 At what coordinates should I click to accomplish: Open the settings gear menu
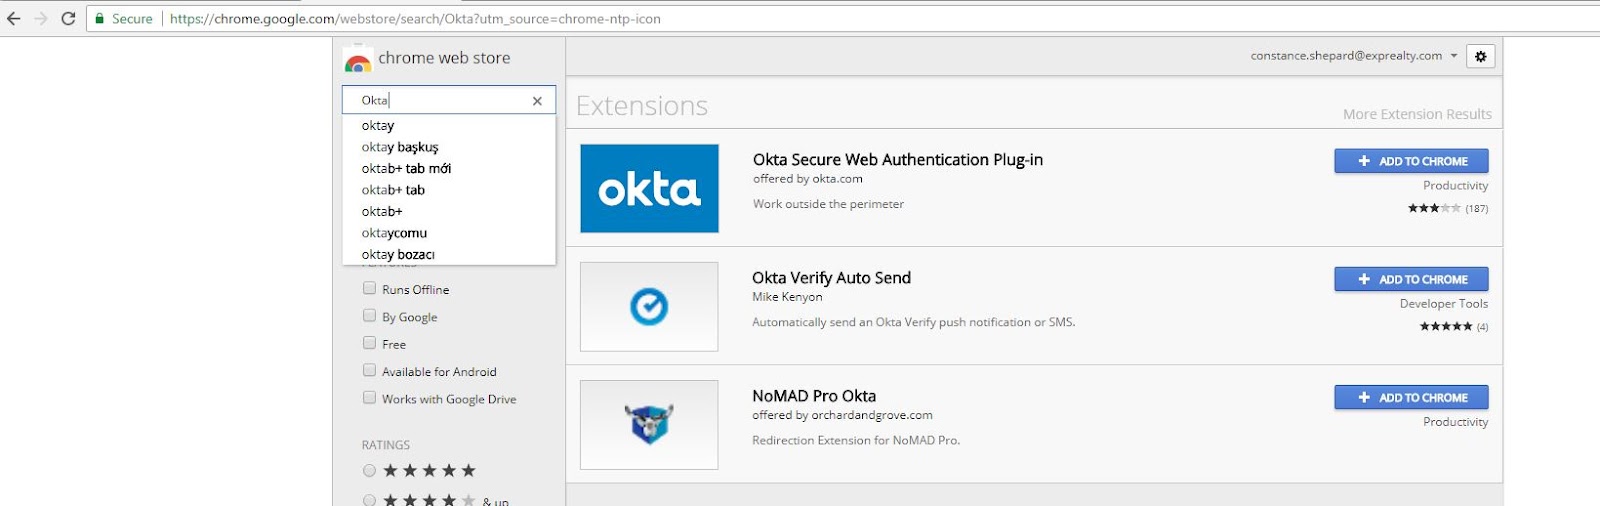coord(1481,56)
